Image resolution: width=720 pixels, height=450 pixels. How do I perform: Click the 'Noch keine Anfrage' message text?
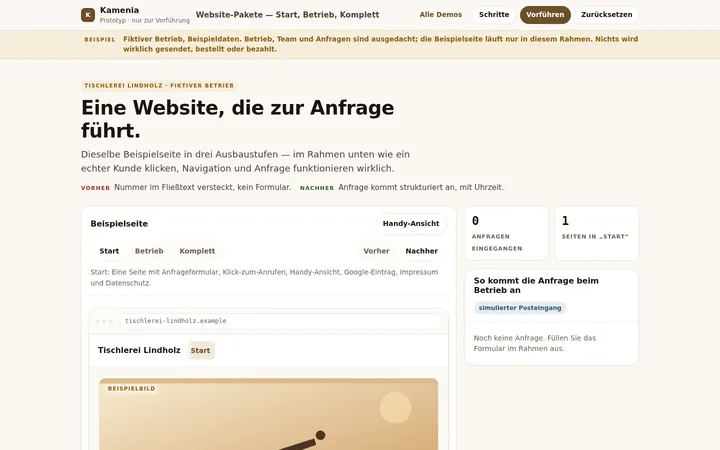coord(535,343)
